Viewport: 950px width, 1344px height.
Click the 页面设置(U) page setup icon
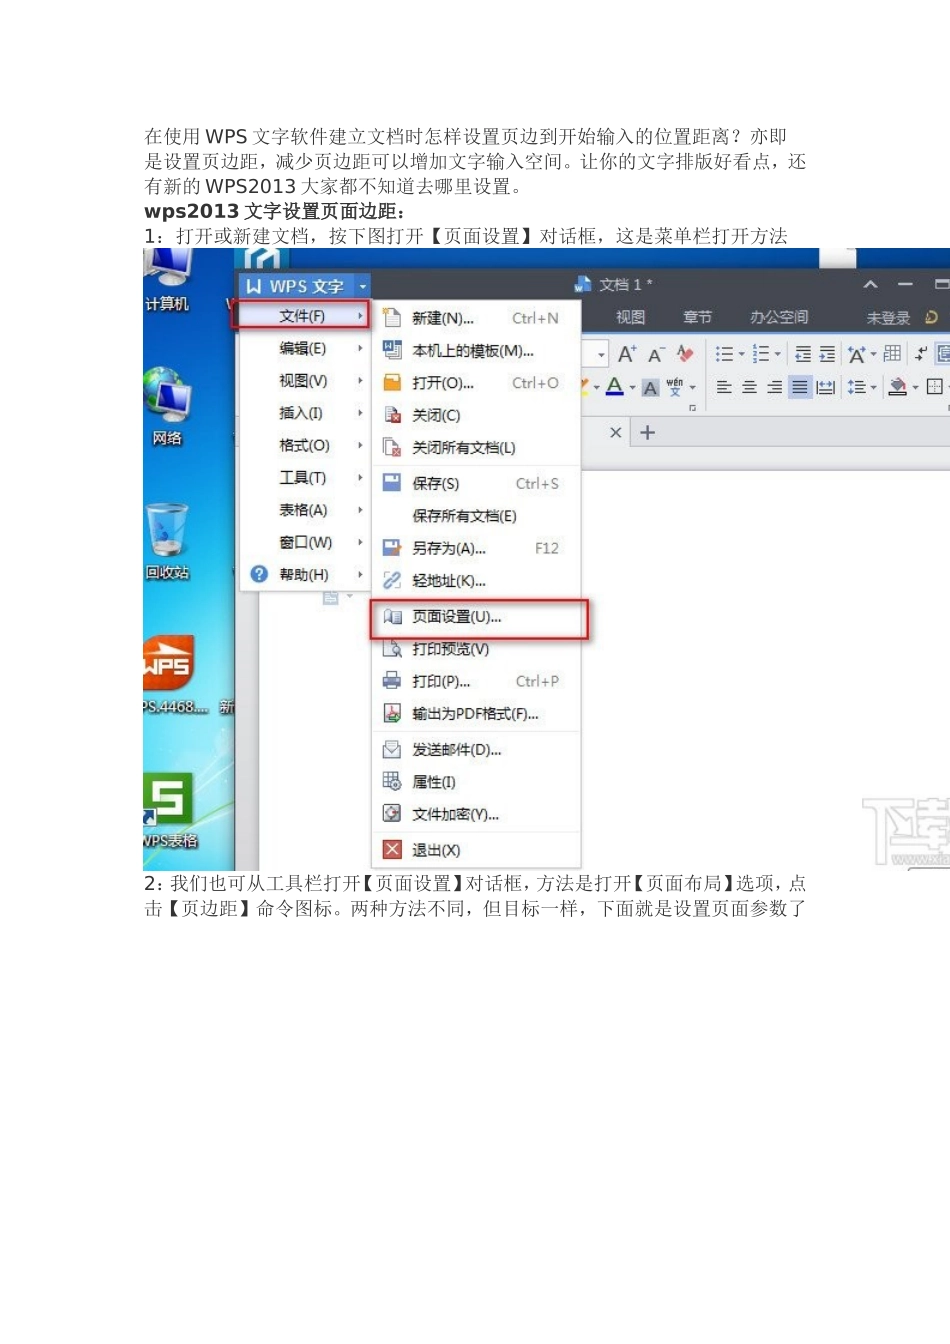coord(392,617)
